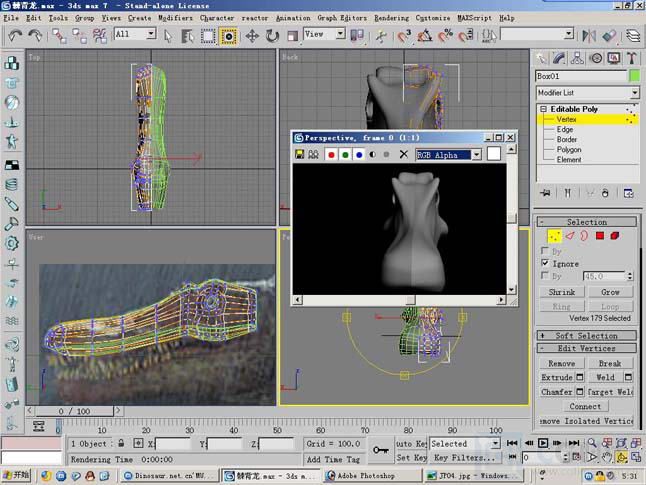Toggle the Window/Crossing selection tool
Screen dimensions: 646x485
[228, 36]
